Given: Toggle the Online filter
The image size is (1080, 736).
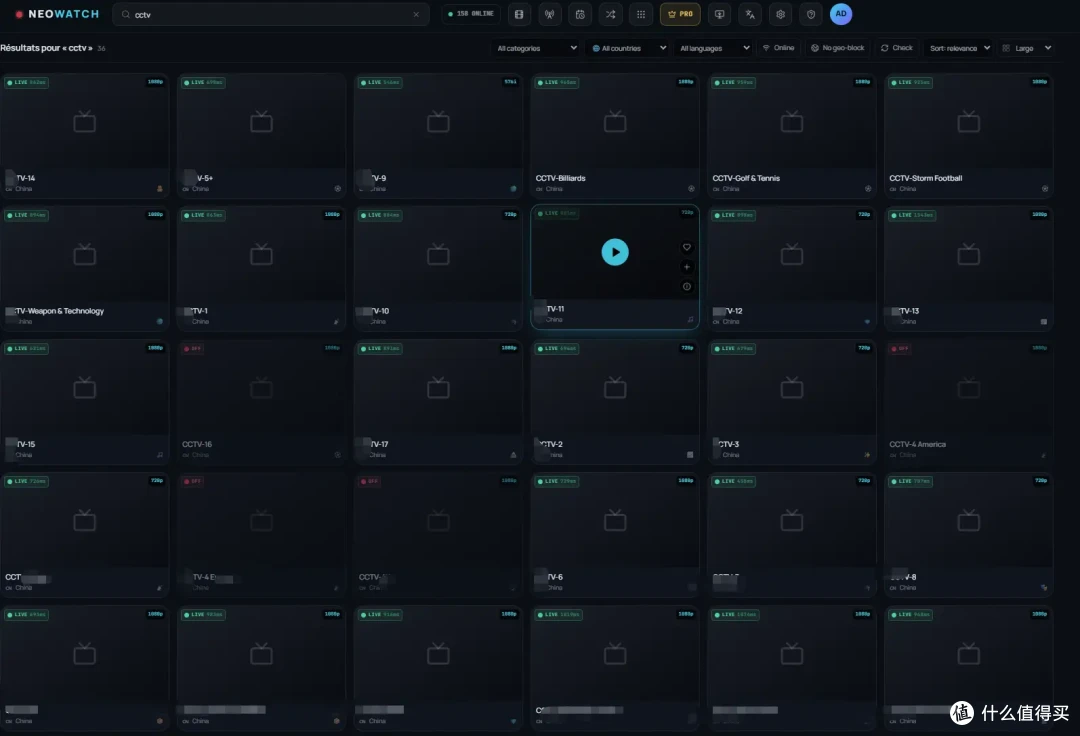Looking at the screenshot, I should click(x=778, y=48).
